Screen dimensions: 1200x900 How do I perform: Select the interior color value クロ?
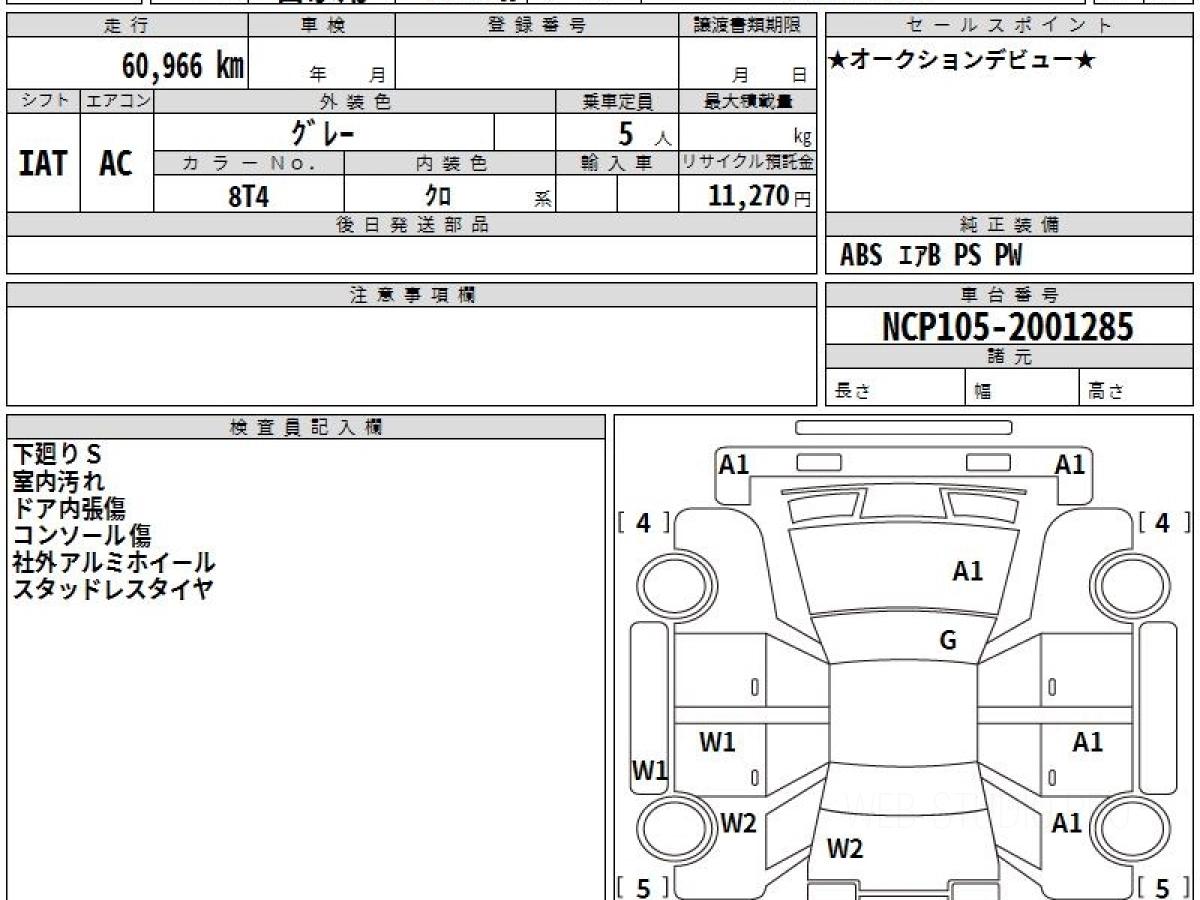click(438, 196)
